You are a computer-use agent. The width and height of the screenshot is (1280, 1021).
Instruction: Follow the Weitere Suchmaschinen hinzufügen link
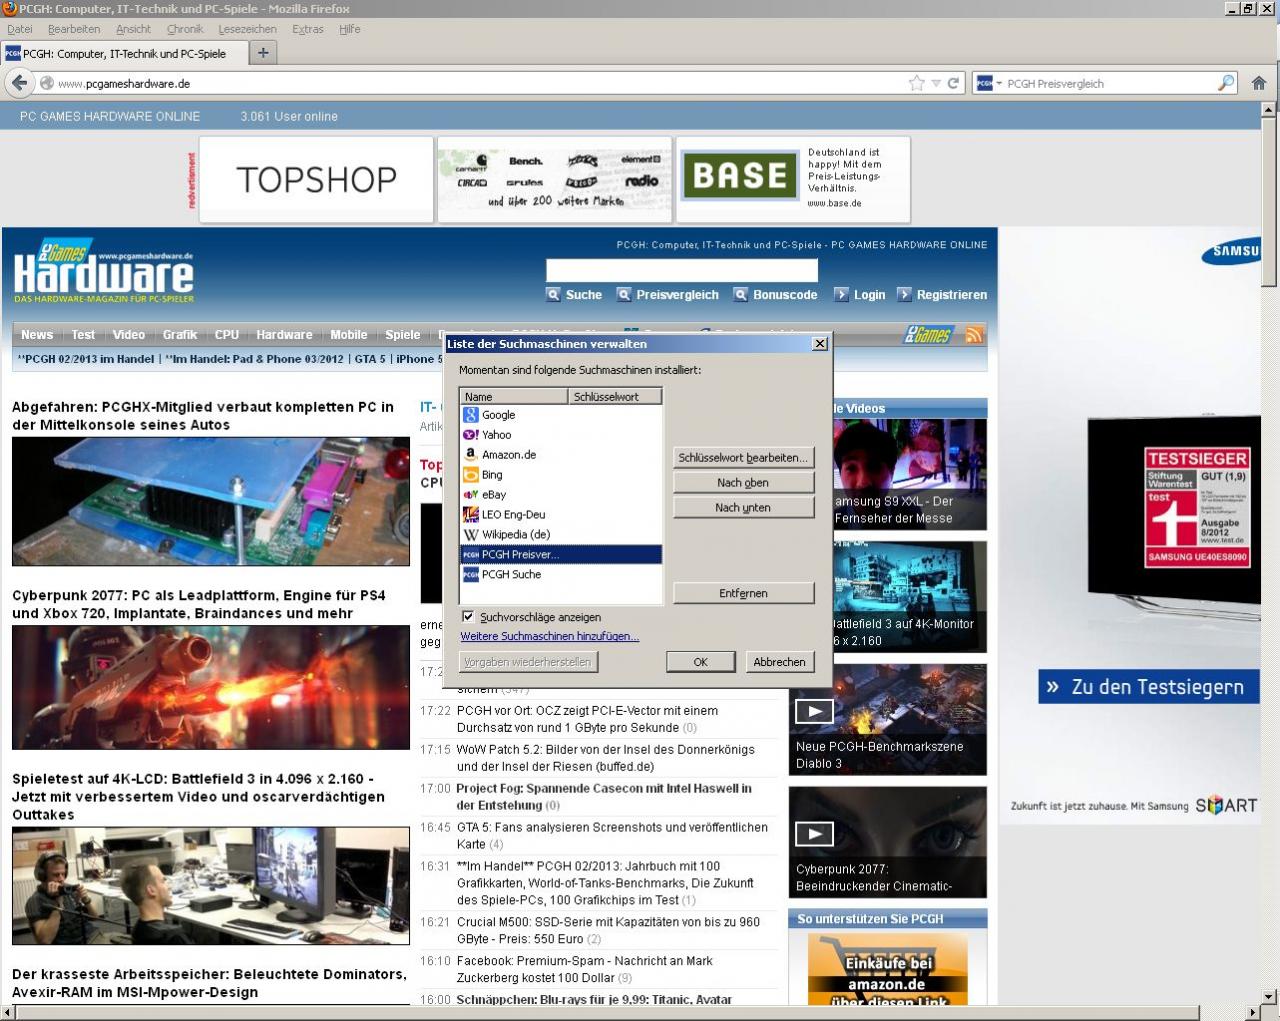coord(550,637)
